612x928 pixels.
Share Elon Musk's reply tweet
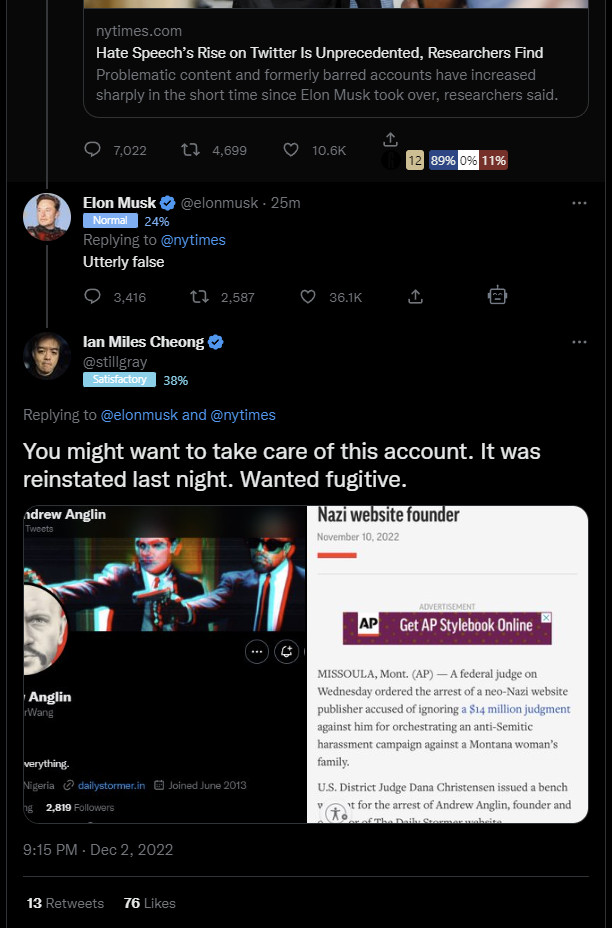[415, 296]
